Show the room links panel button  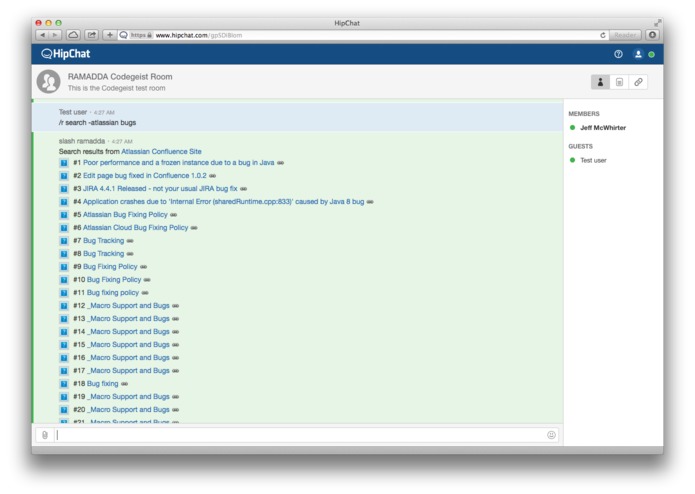[638, 82]
